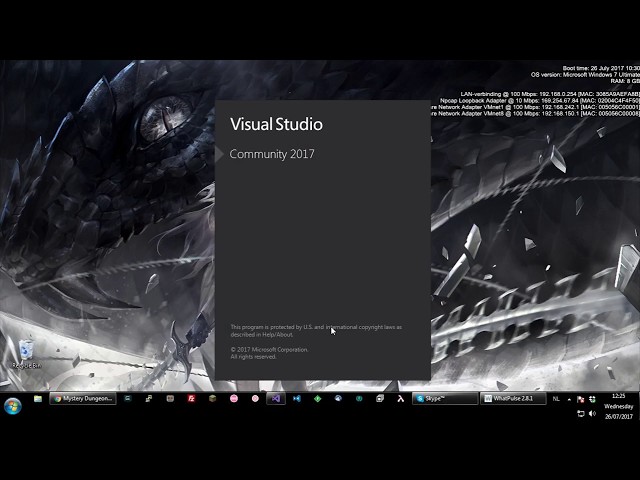
Task: Open Windows Explorer folder on the taskbar
Action: coord(38,399)
